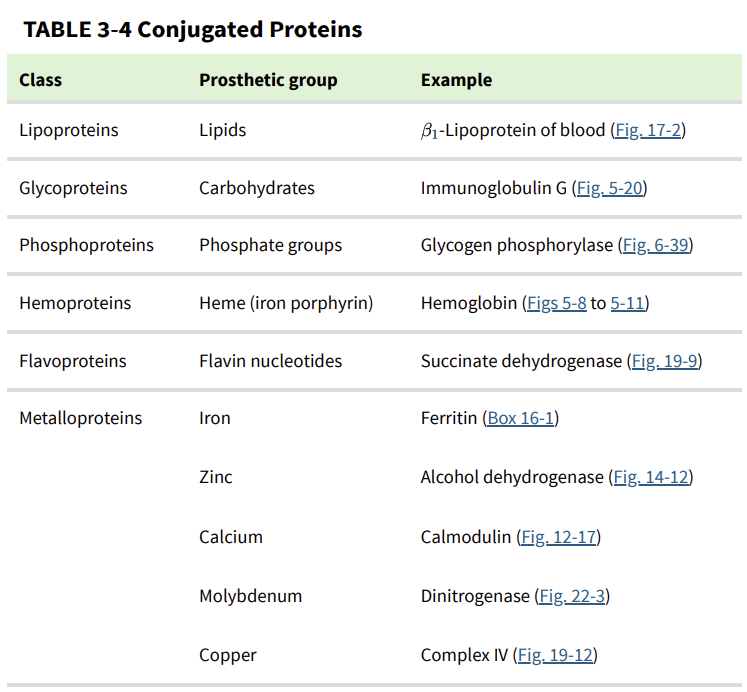Select the Lipoproteins class cell

click(69, 130)
